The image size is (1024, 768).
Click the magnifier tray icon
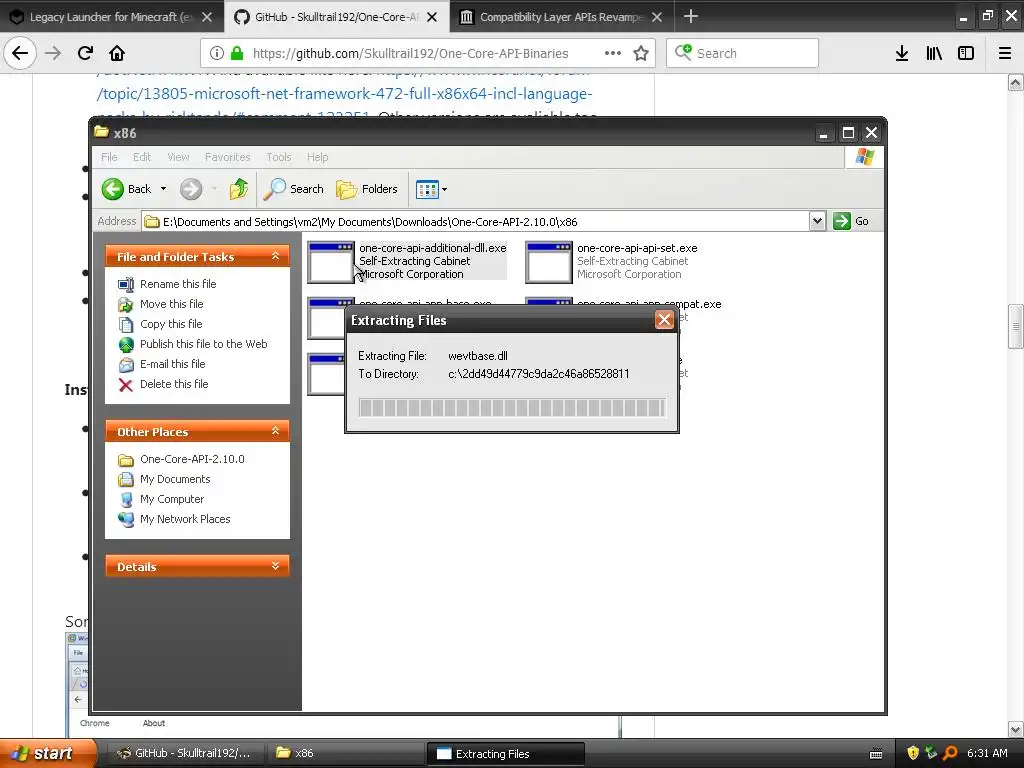click(950, 753)
